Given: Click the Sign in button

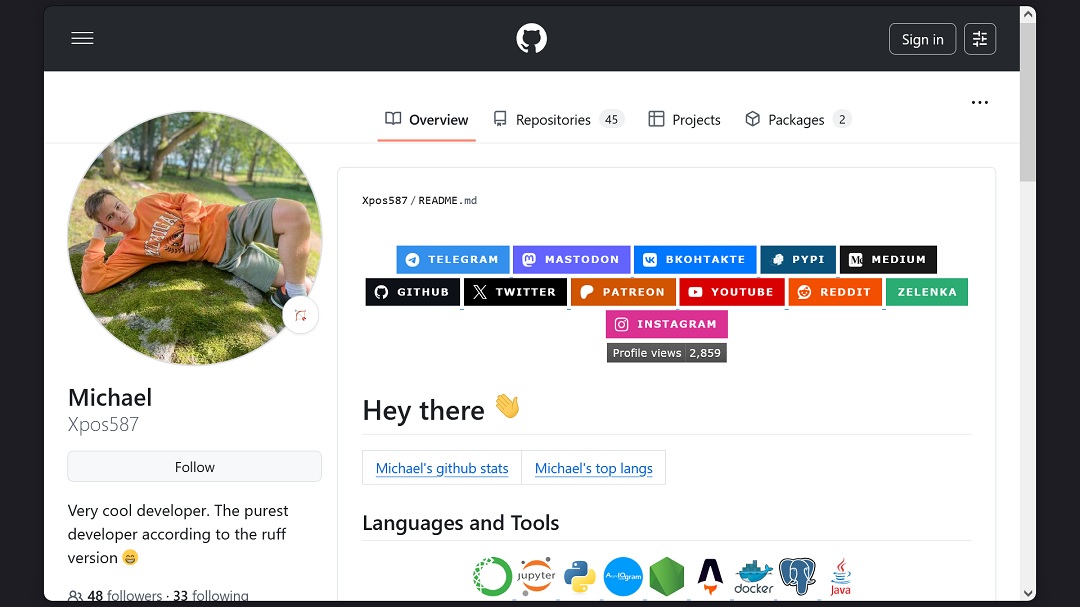Looking at the screenshot, I should click(922, 39).
